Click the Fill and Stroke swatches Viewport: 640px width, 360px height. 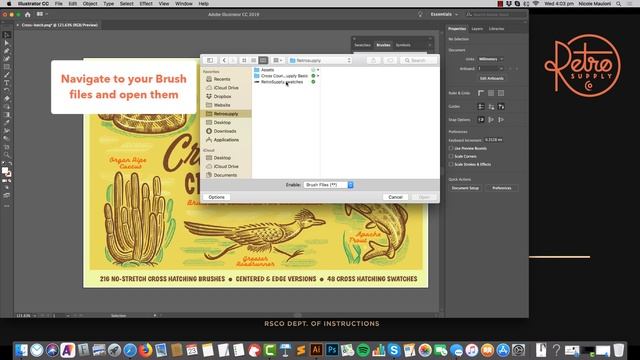(x=7, y=172)
